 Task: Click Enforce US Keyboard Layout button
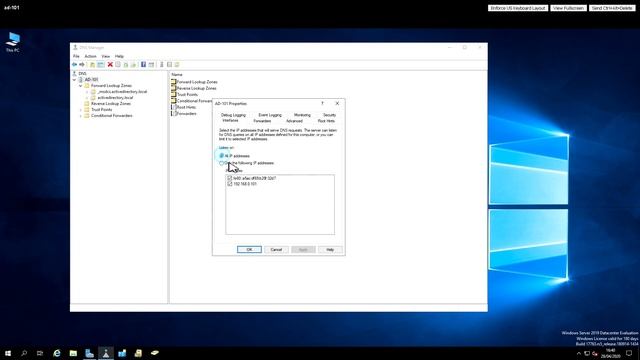tap(518, 8)
